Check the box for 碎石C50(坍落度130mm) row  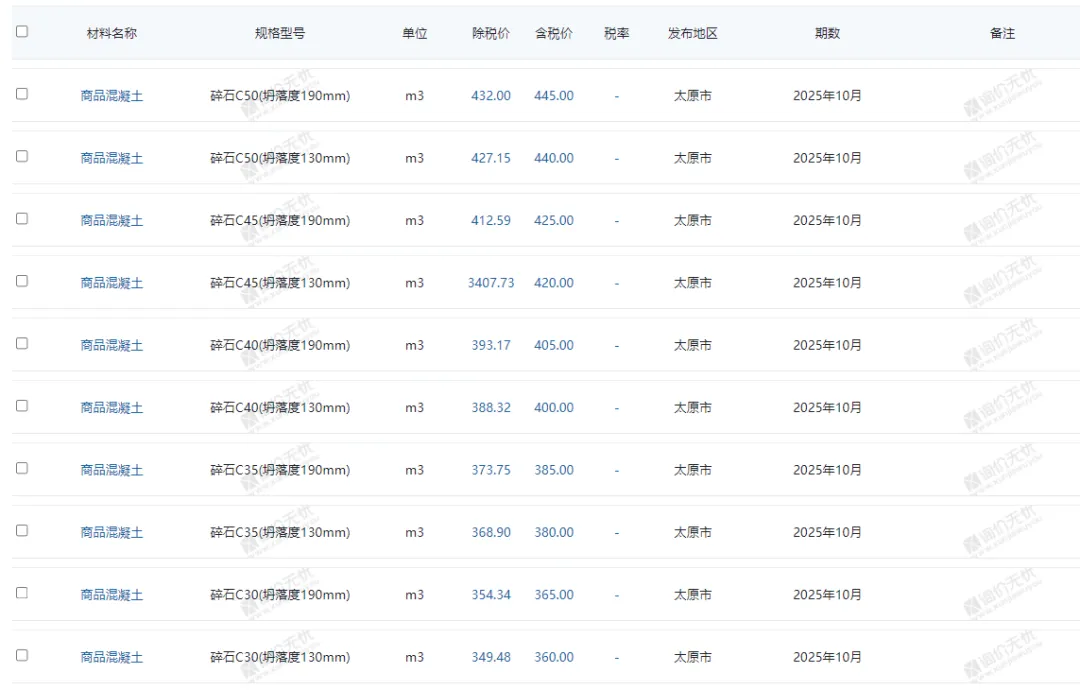(22, 156)
